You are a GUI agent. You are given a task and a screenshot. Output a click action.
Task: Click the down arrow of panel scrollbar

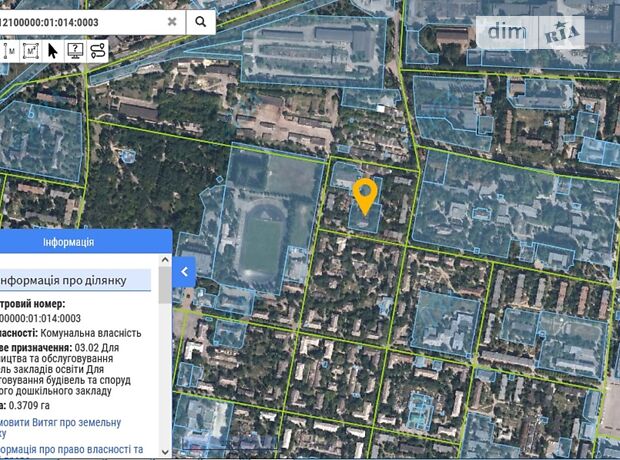pos(165,451)
